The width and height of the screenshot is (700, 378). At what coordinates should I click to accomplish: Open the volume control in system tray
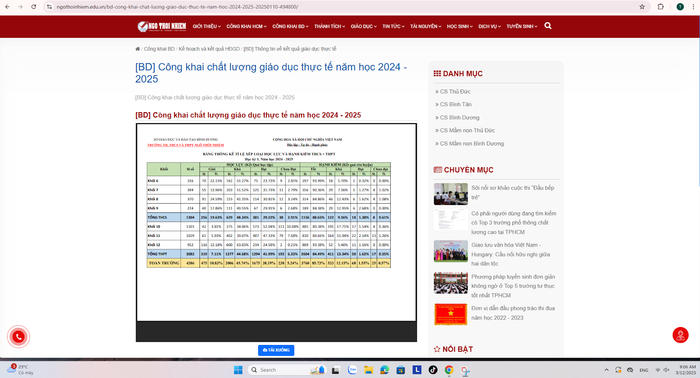click(667, 370)
